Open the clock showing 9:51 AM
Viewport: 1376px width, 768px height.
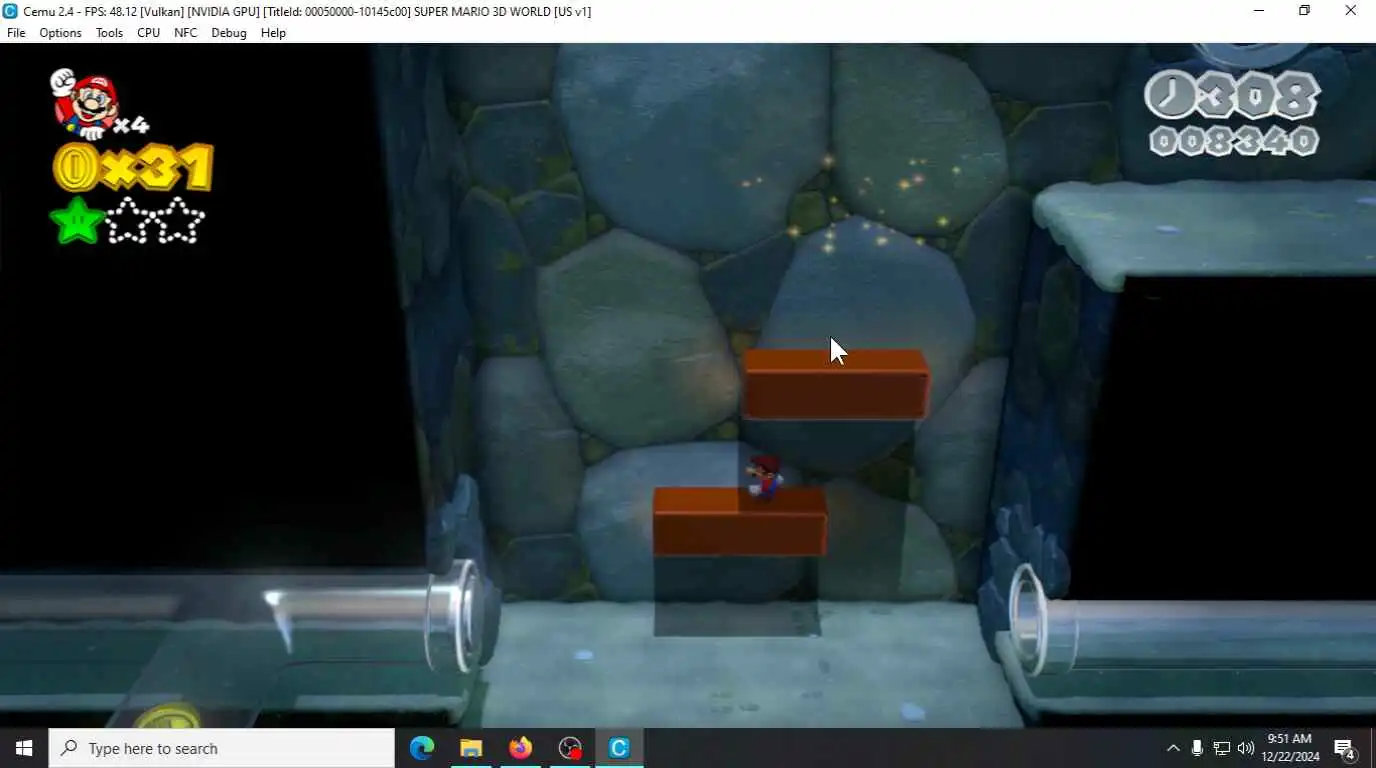pos(1290,748)
